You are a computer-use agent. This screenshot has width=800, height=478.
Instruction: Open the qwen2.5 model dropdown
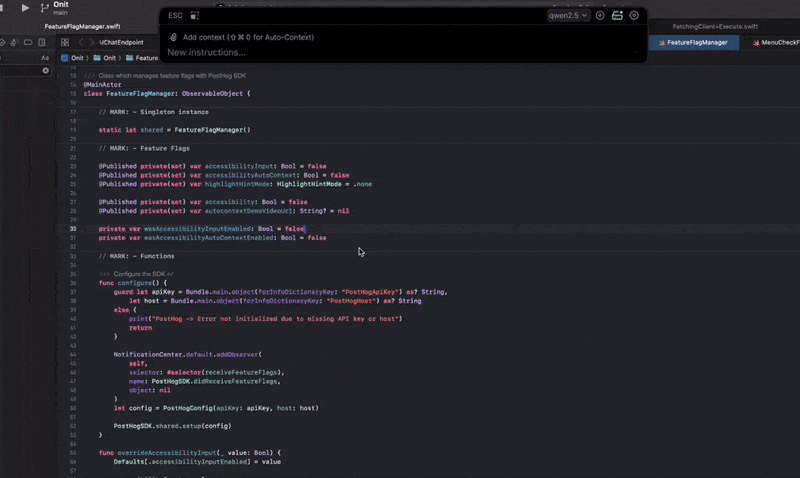(567, 15)
